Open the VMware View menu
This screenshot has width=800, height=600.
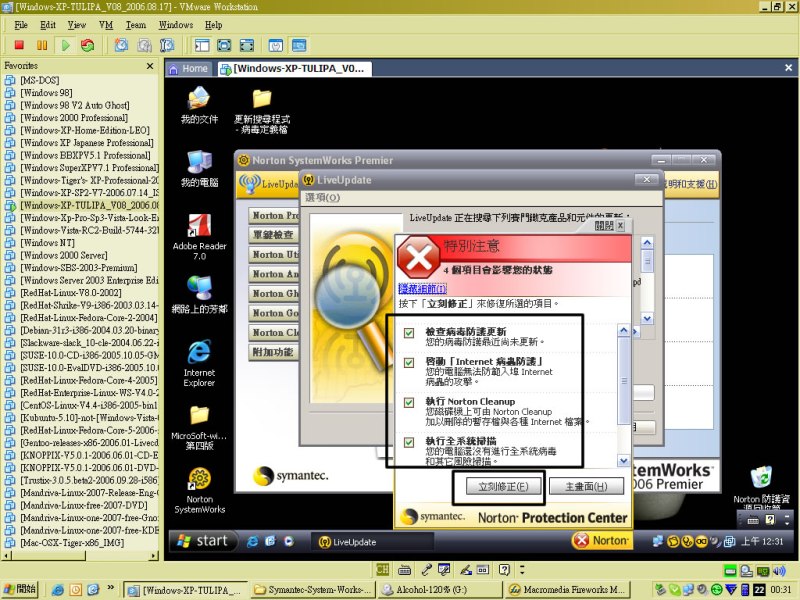(x=77, y=24)
